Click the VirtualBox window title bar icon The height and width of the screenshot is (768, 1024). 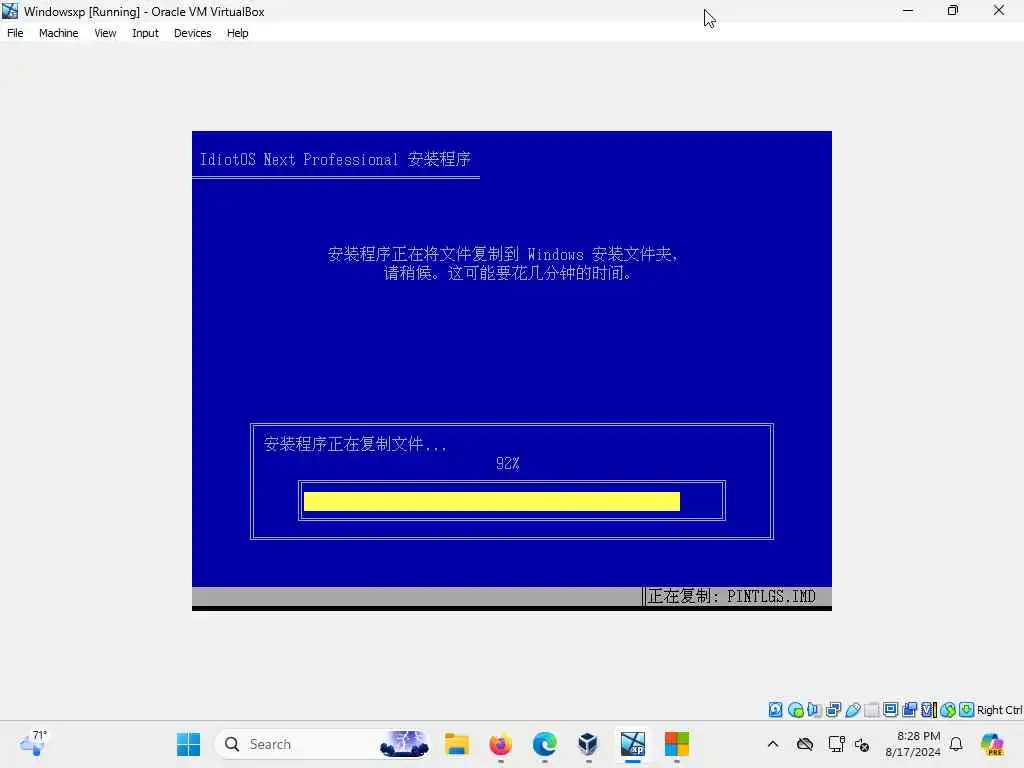[x=10, y=11]
